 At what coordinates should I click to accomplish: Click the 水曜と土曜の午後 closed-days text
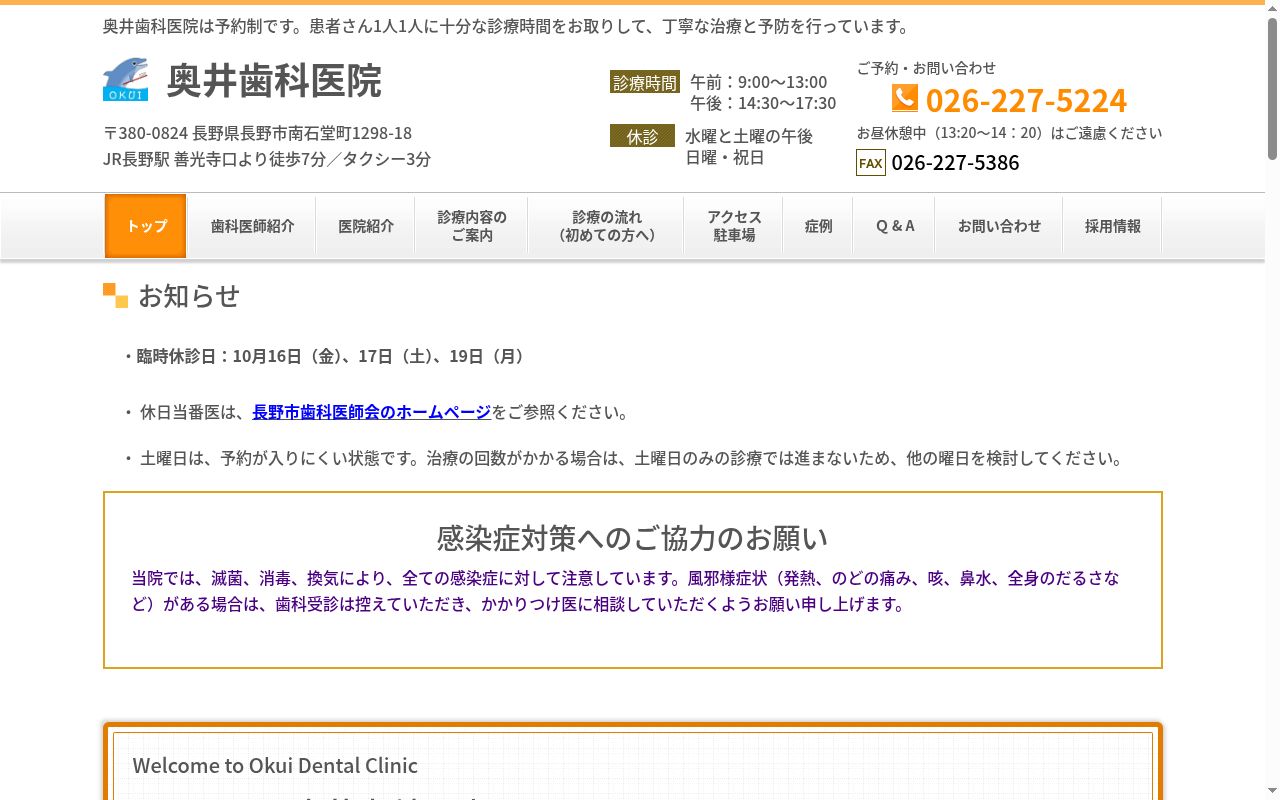[749, 136]
